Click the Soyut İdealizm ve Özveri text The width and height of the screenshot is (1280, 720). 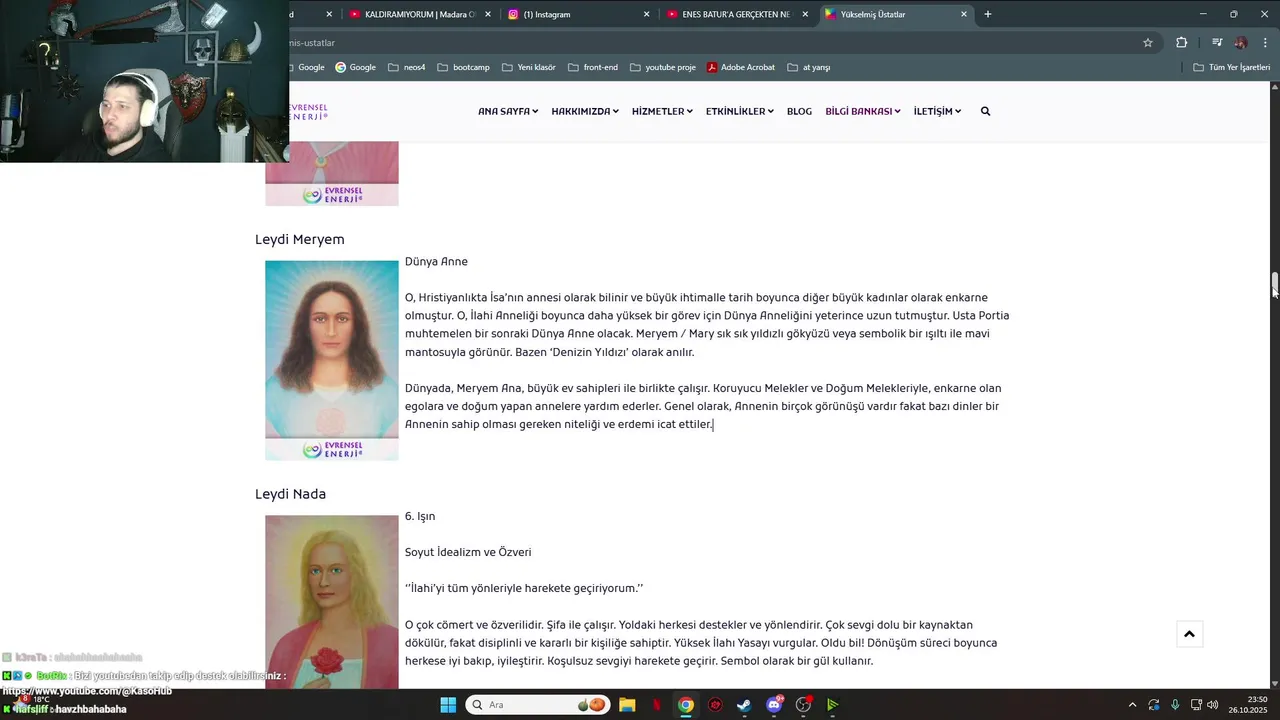coord(468,552)
